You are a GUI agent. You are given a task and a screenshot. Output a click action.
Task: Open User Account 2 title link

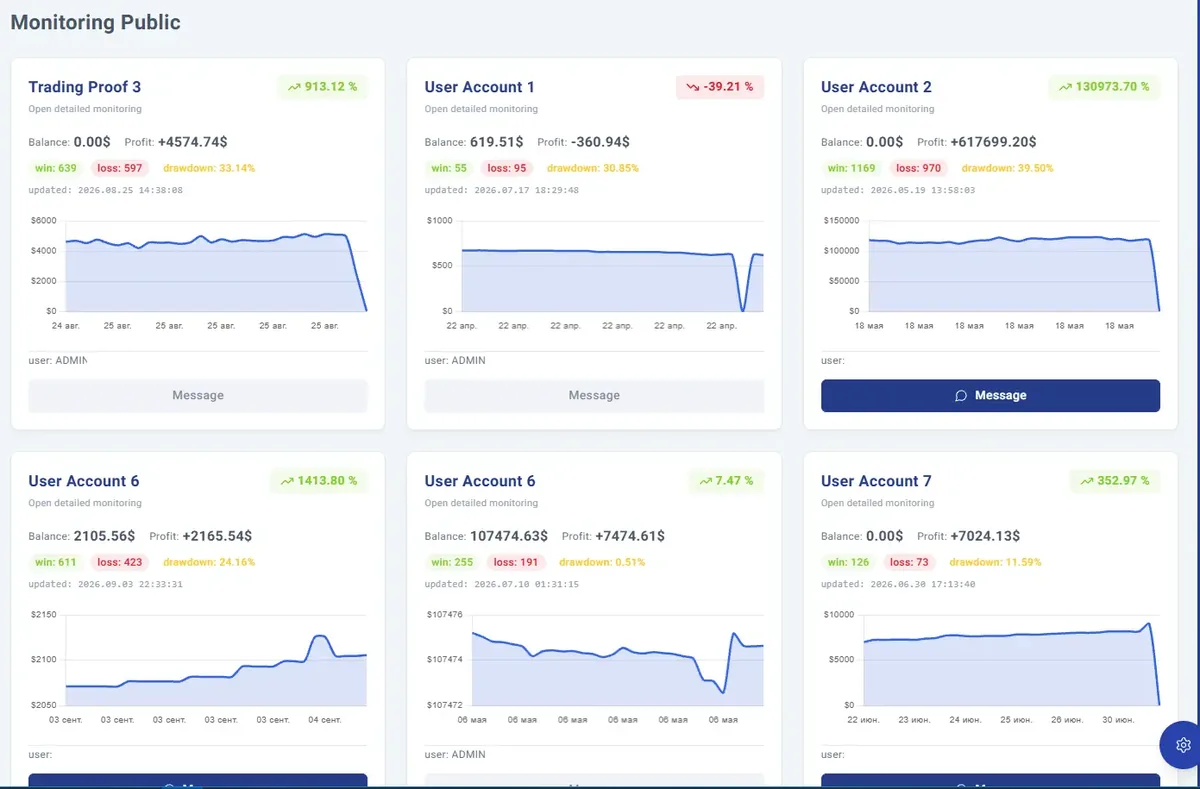(876, 87)
